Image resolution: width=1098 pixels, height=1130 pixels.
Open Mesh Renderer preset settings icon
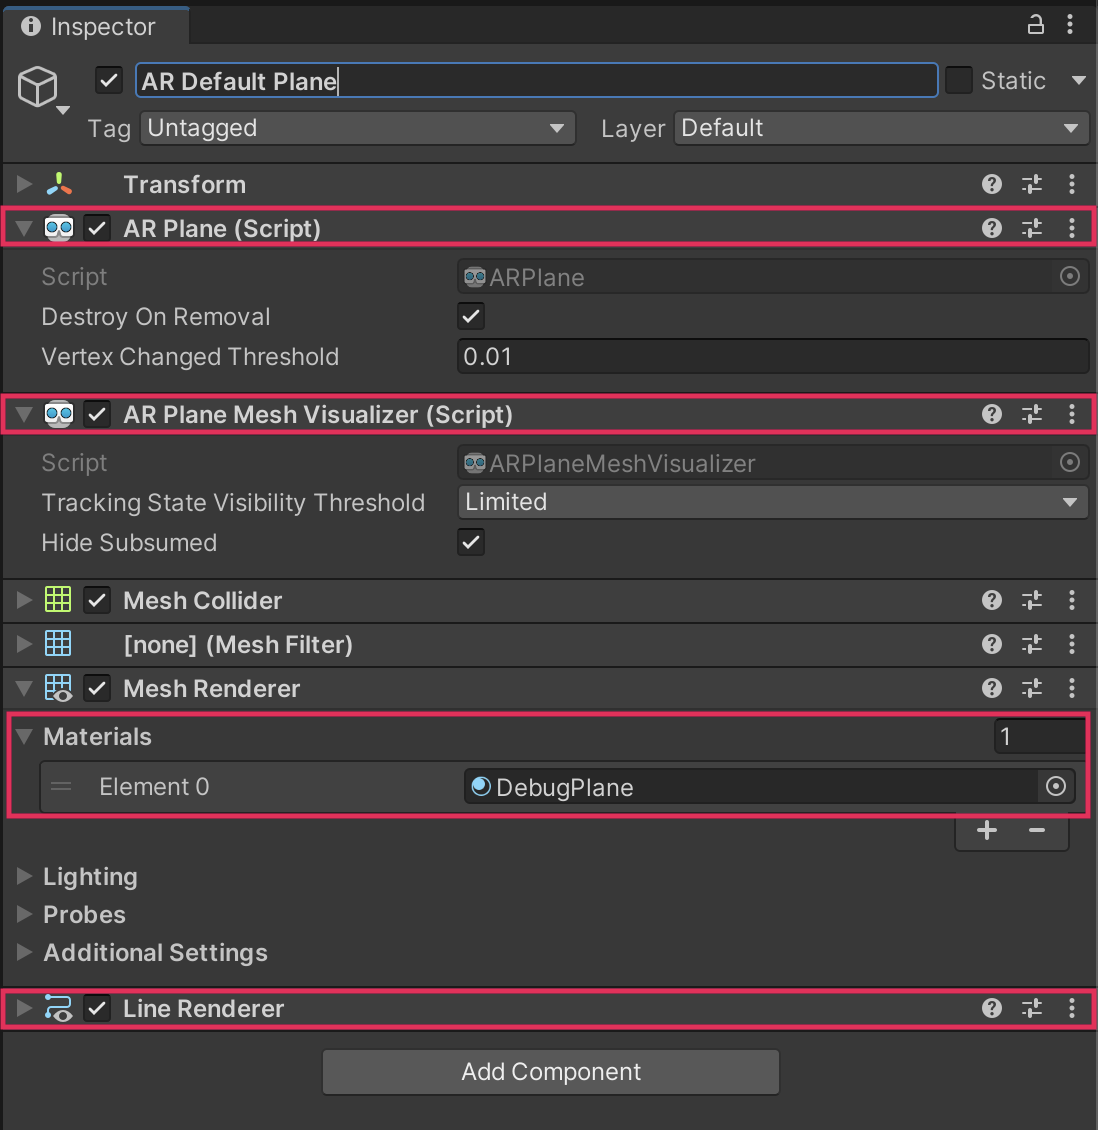click(x=1032, y=688)
